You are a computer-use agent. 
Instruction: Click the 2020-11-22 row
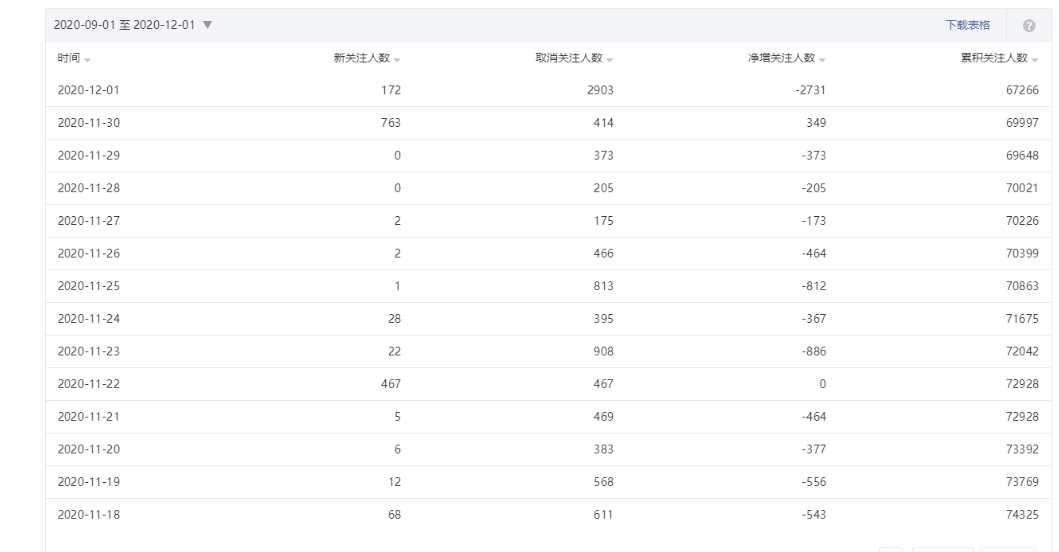548,384
